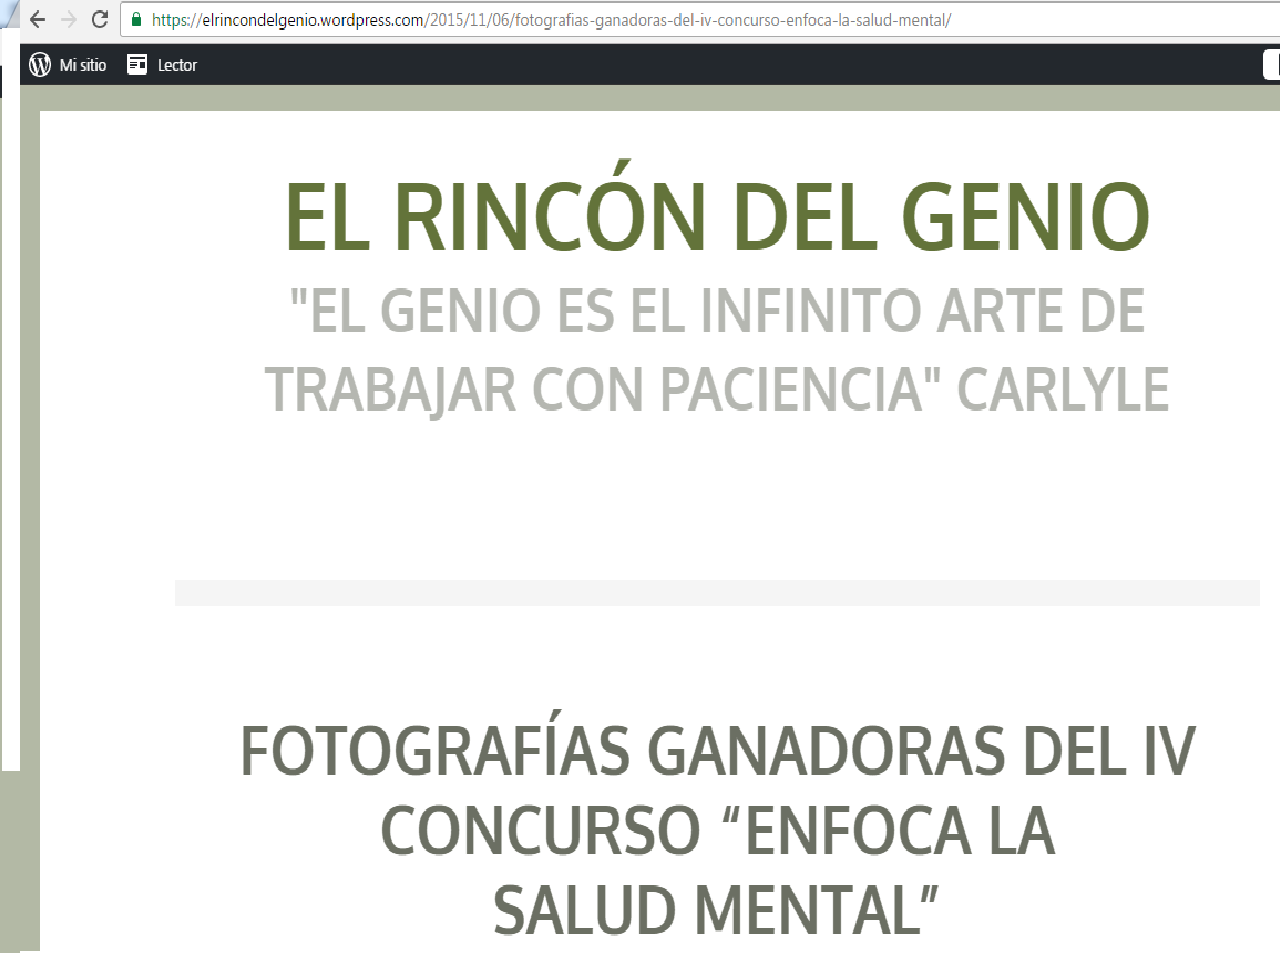Reload the current page
Viewport: 1287px width, 953px height.
[98, 19]
